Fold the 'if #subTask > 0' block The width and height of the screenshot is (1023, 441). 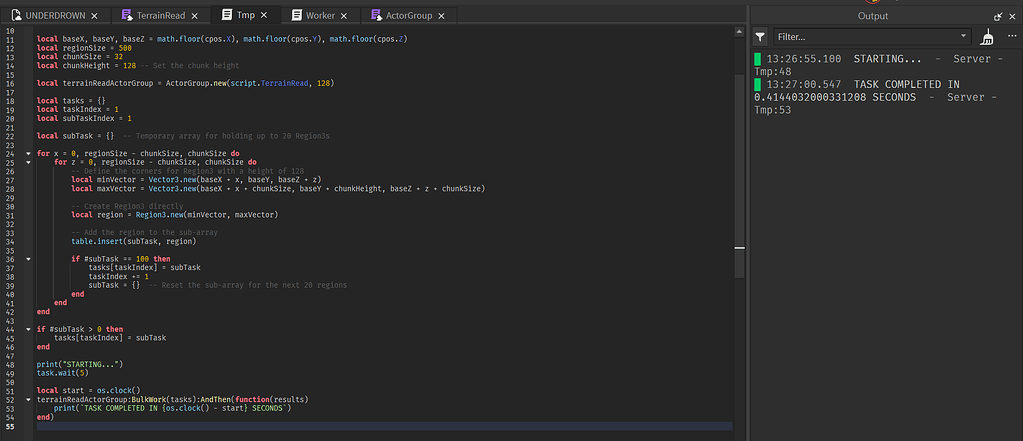(27, 328)
